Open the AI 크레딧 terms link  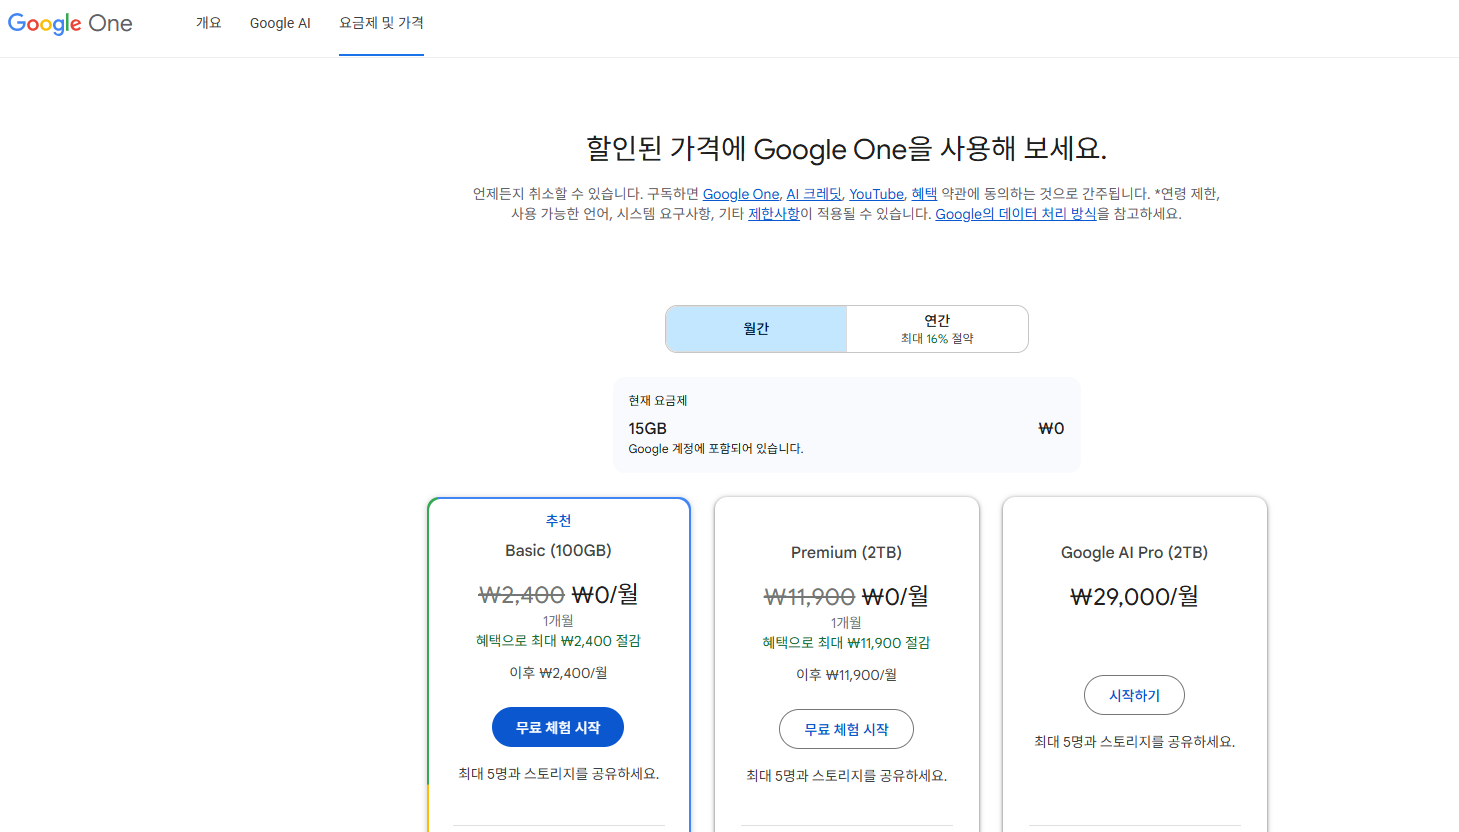click(x=814, y=194)
